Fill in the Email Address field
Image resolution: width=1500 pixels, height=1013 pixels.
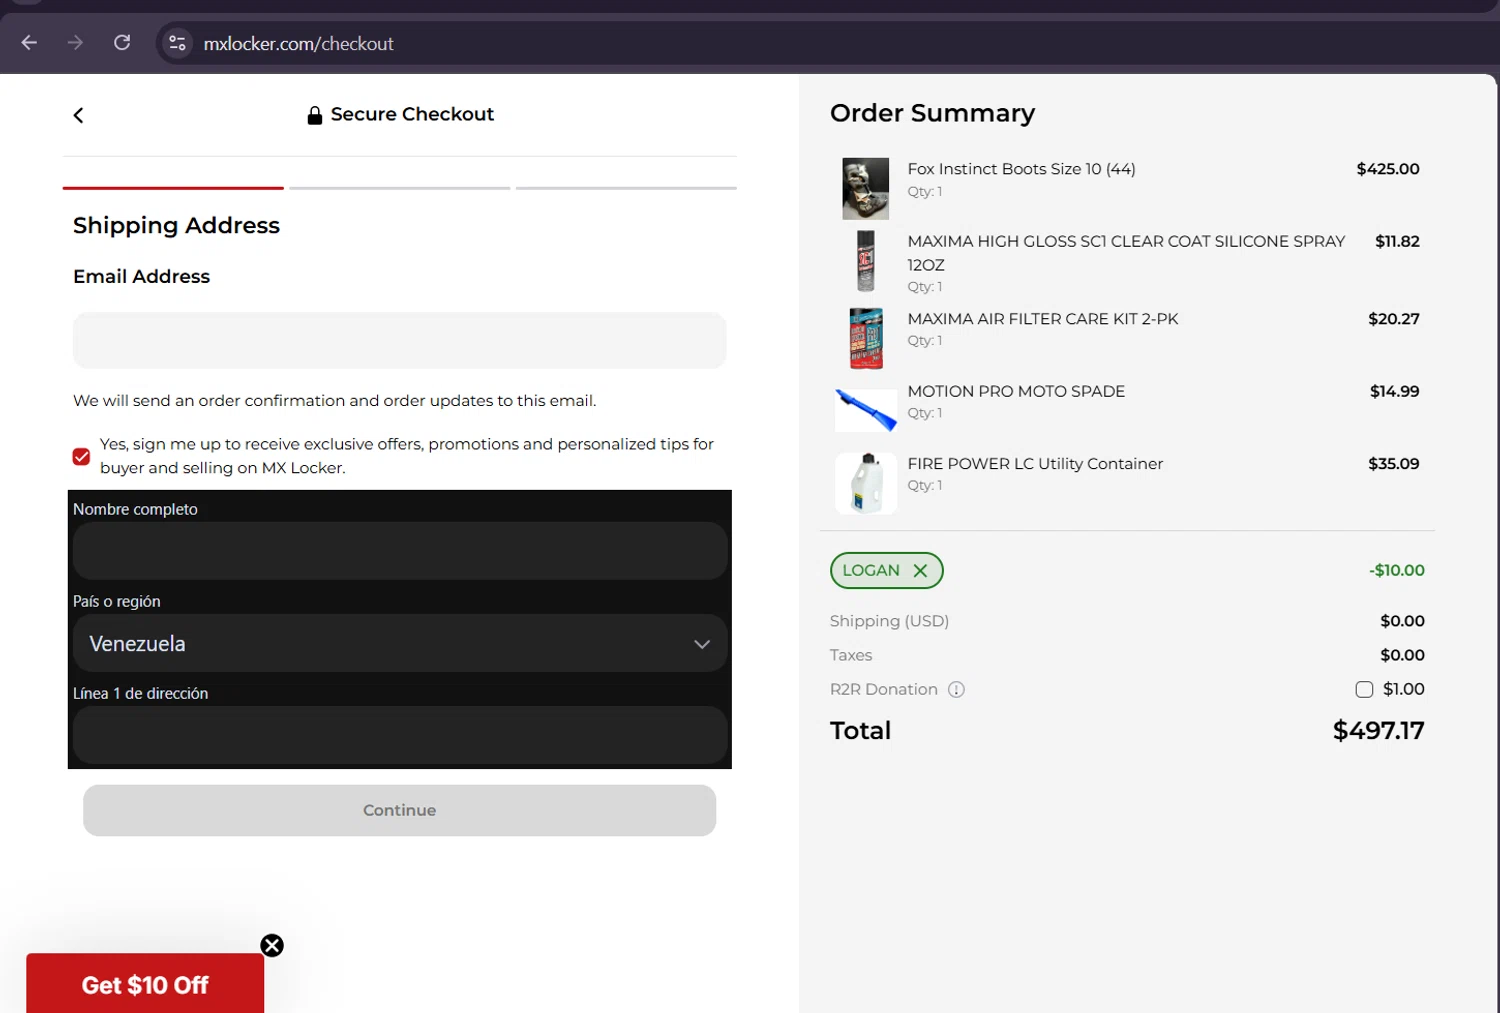399,340
